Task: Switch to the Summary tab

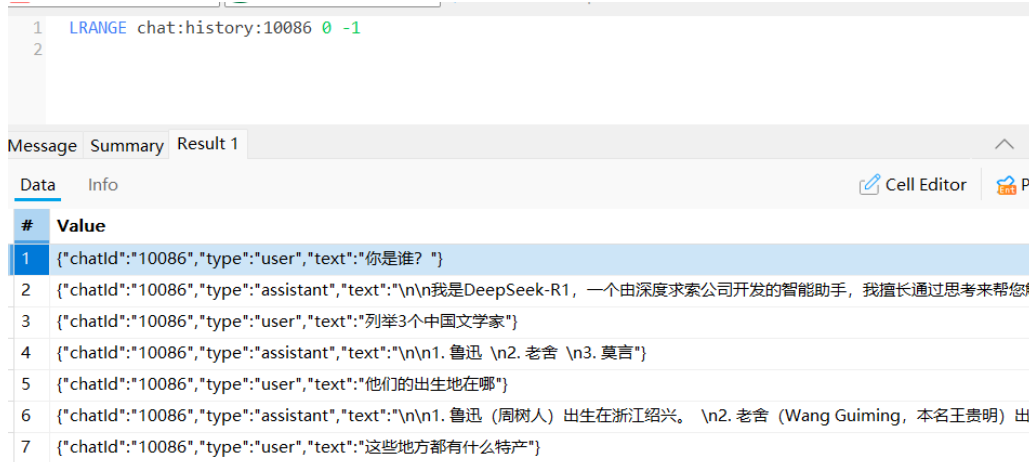Action: 127,146
